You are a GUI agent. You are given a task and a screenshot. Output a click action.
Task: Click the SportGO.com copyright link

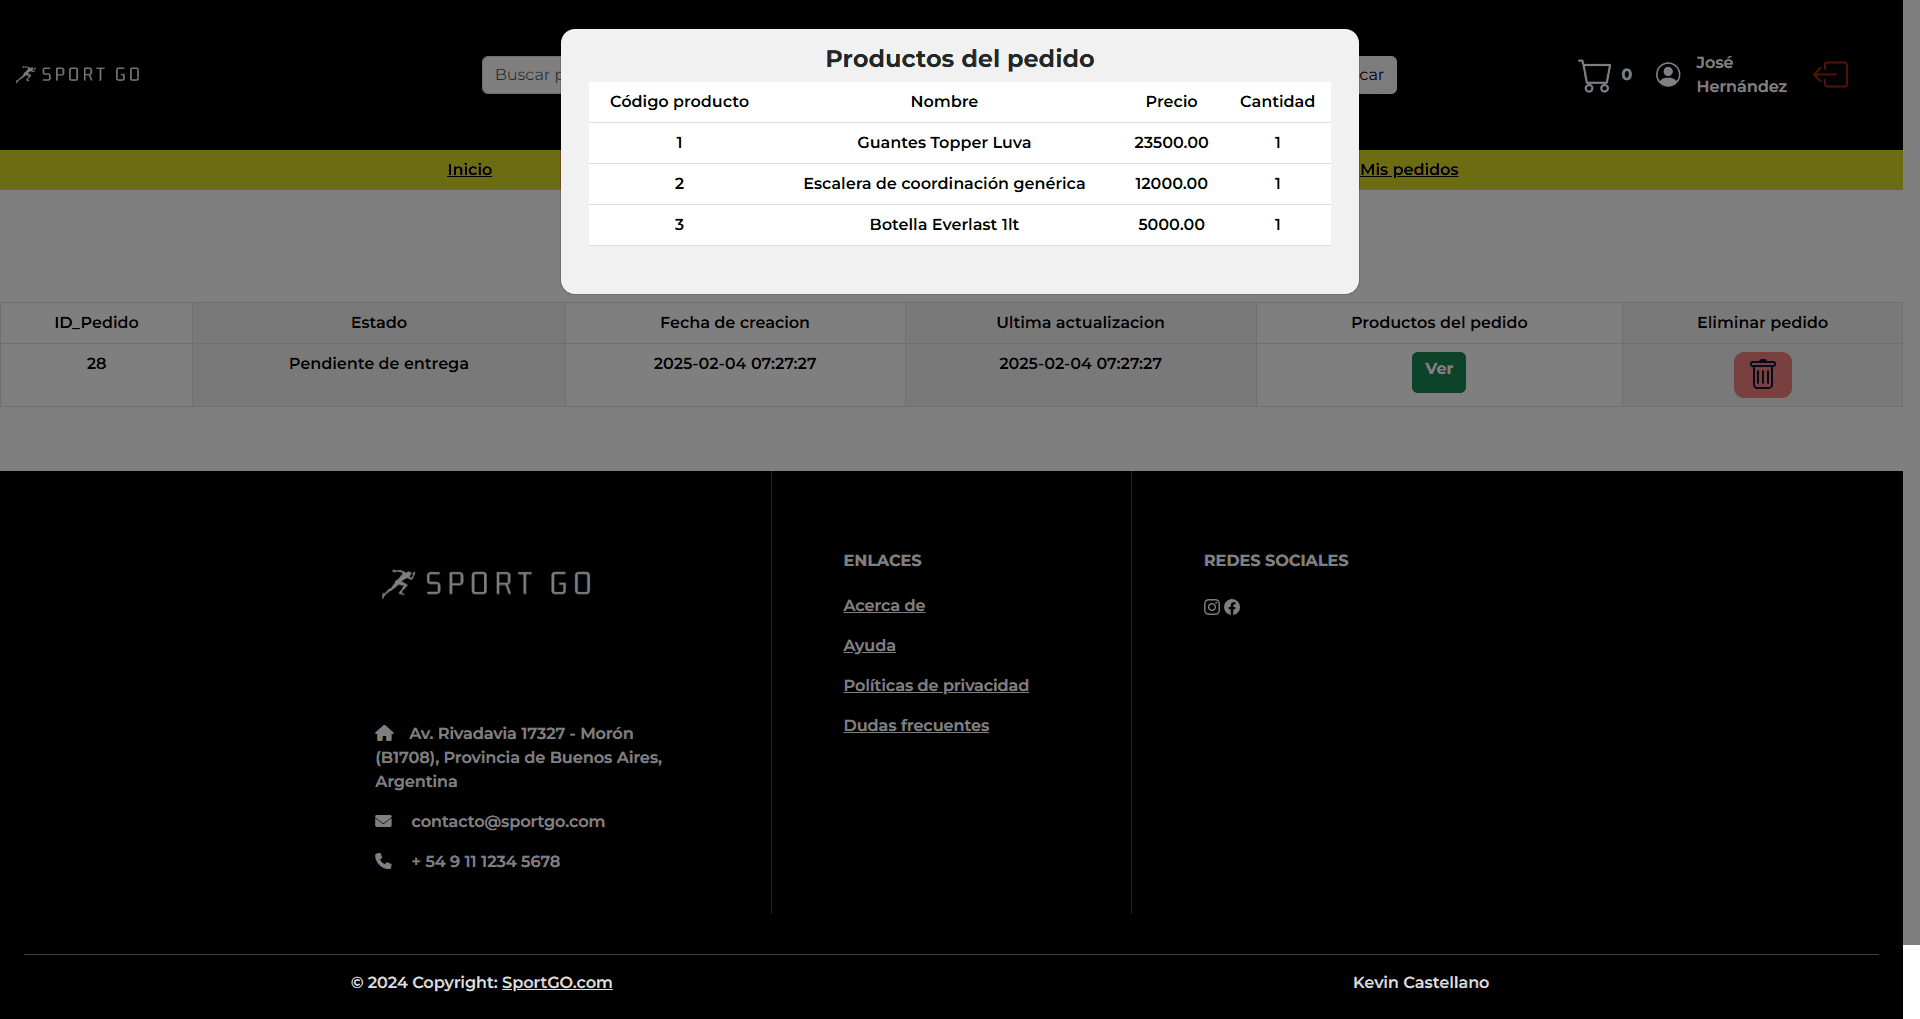(557, 982)
